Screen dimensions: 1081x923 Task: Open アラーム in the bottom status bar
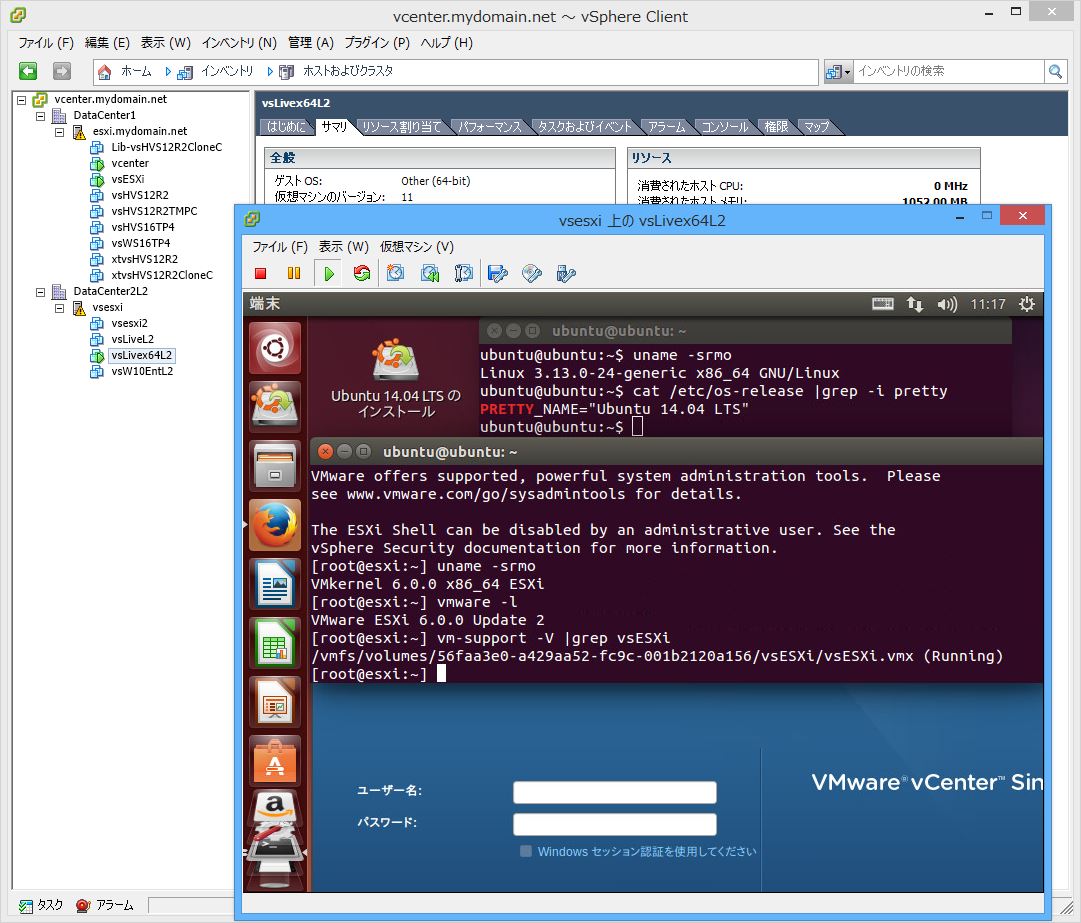(105, 906)
